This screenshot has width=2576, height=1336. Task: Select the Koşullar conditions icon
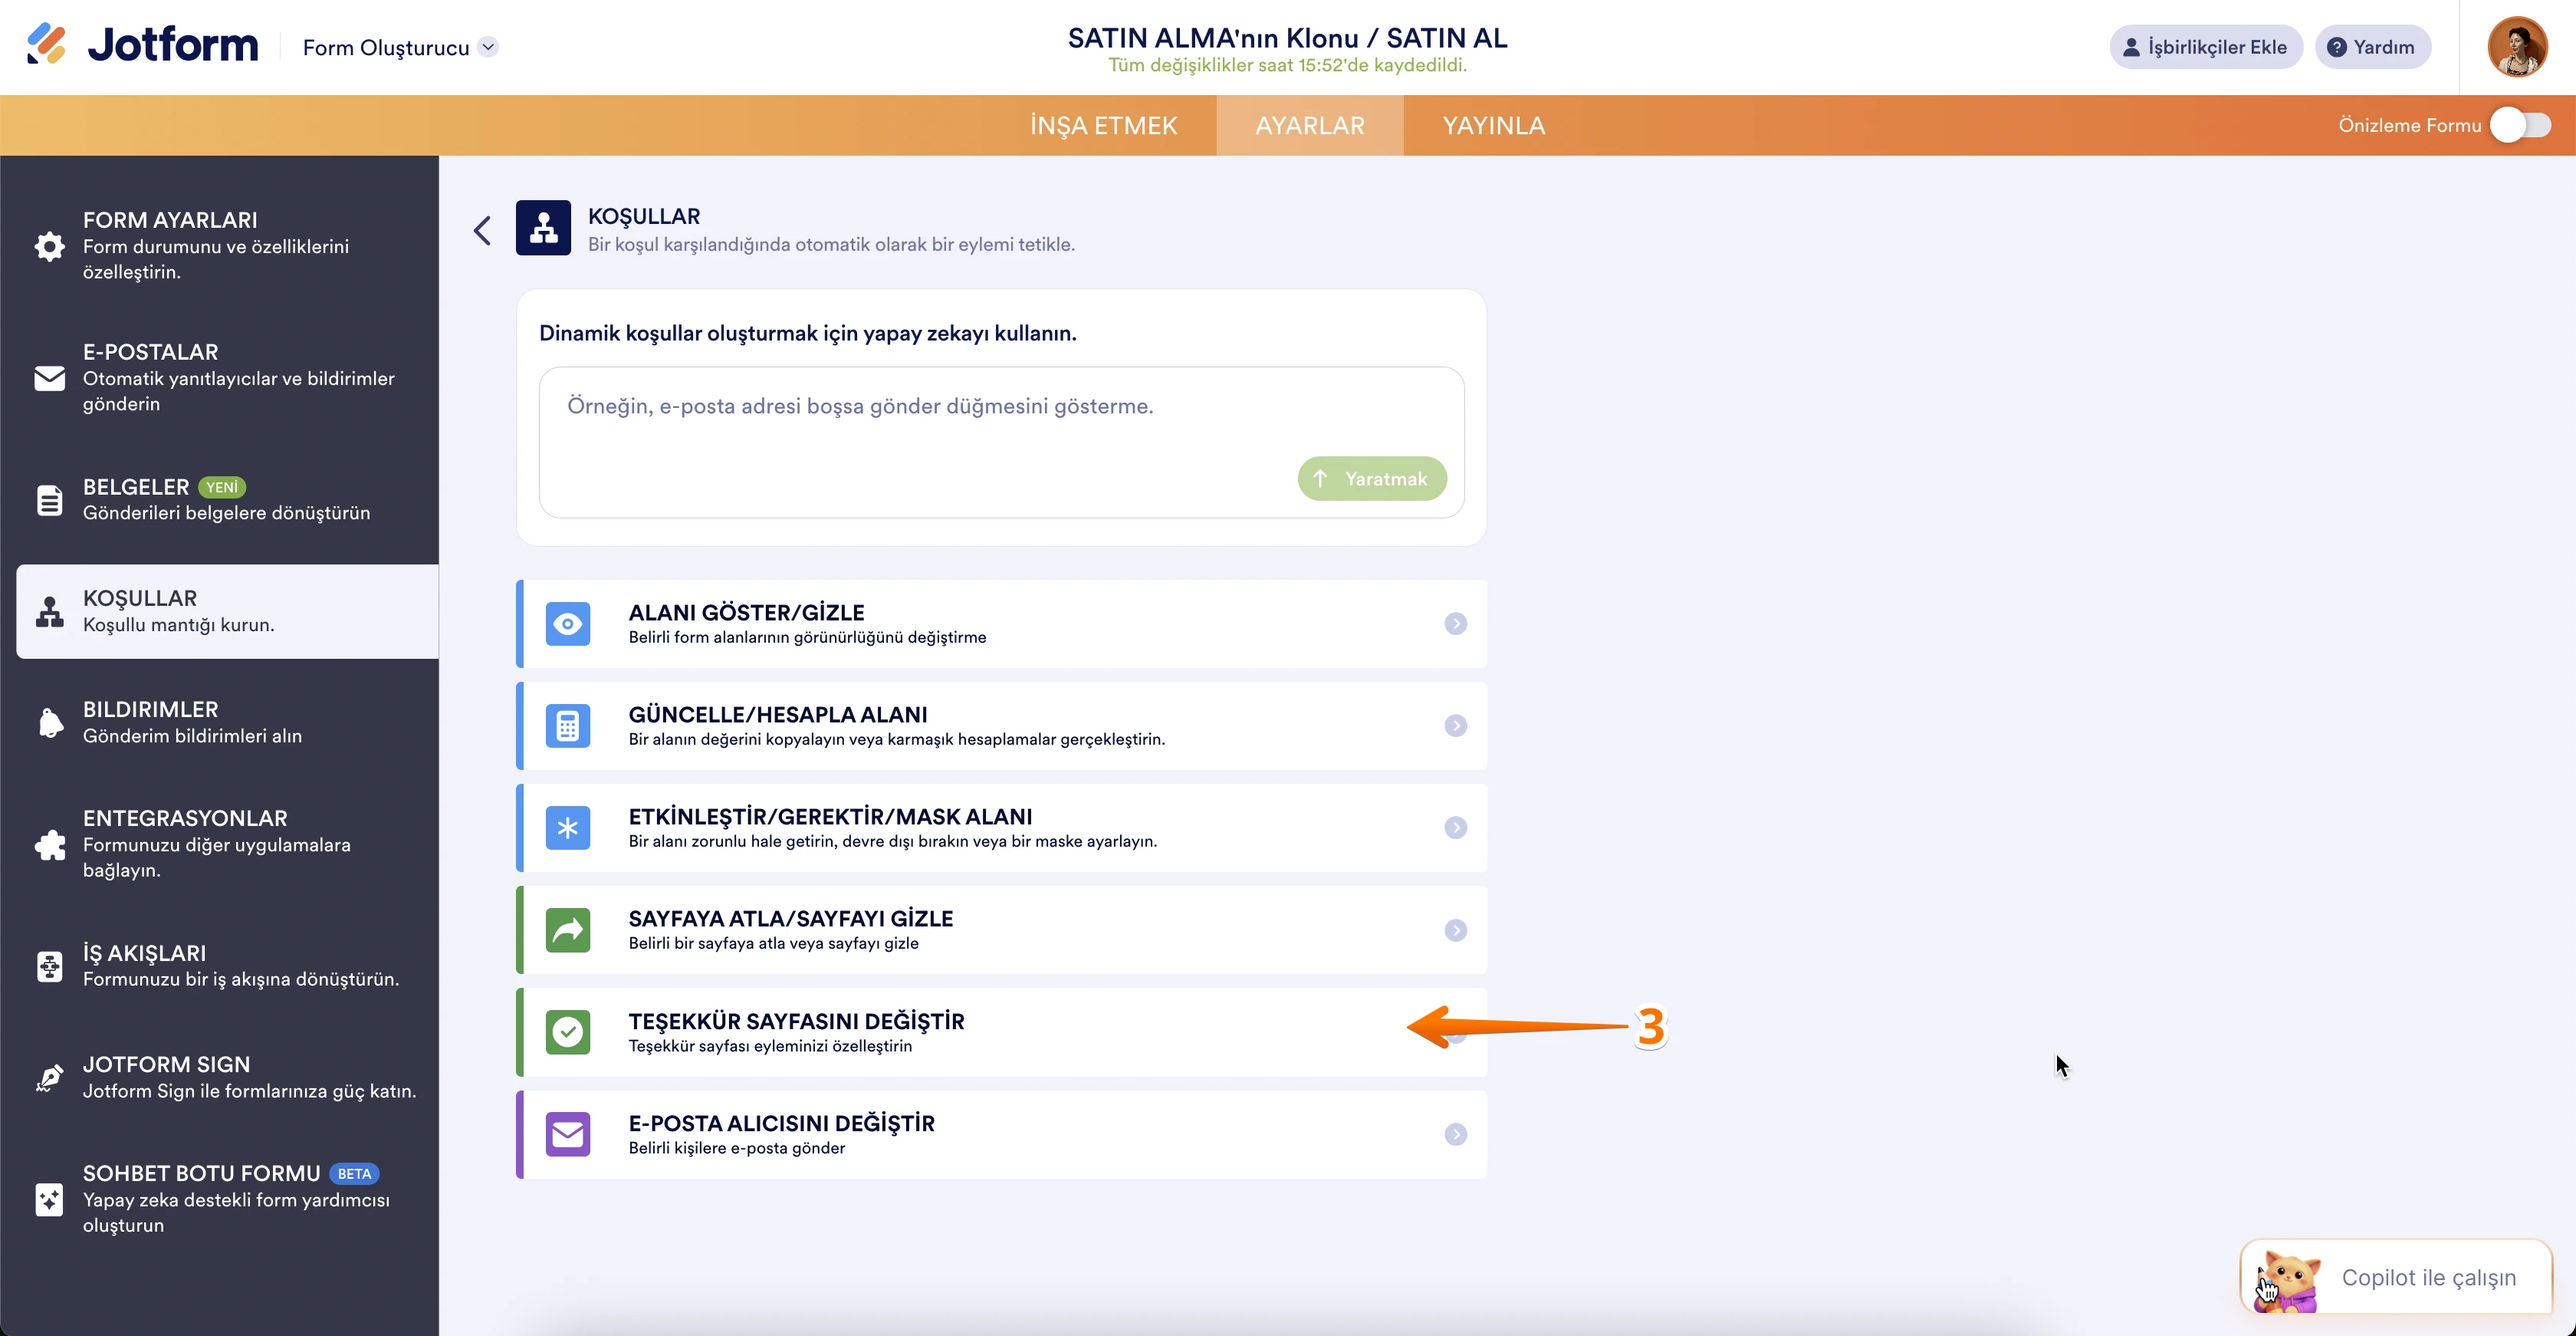[x=48, y=611]
